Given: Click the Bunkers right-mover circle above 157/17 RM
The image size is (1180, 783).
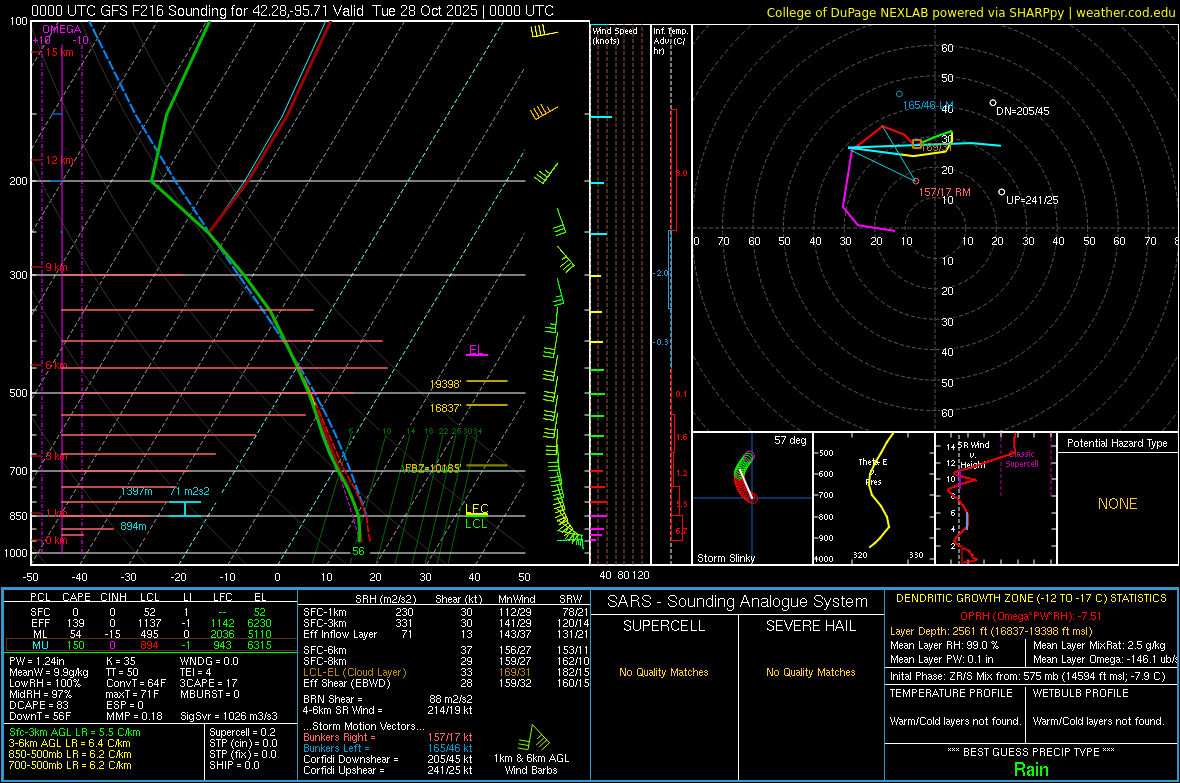Looking at the screenshot, I should [x=916, y=181].
